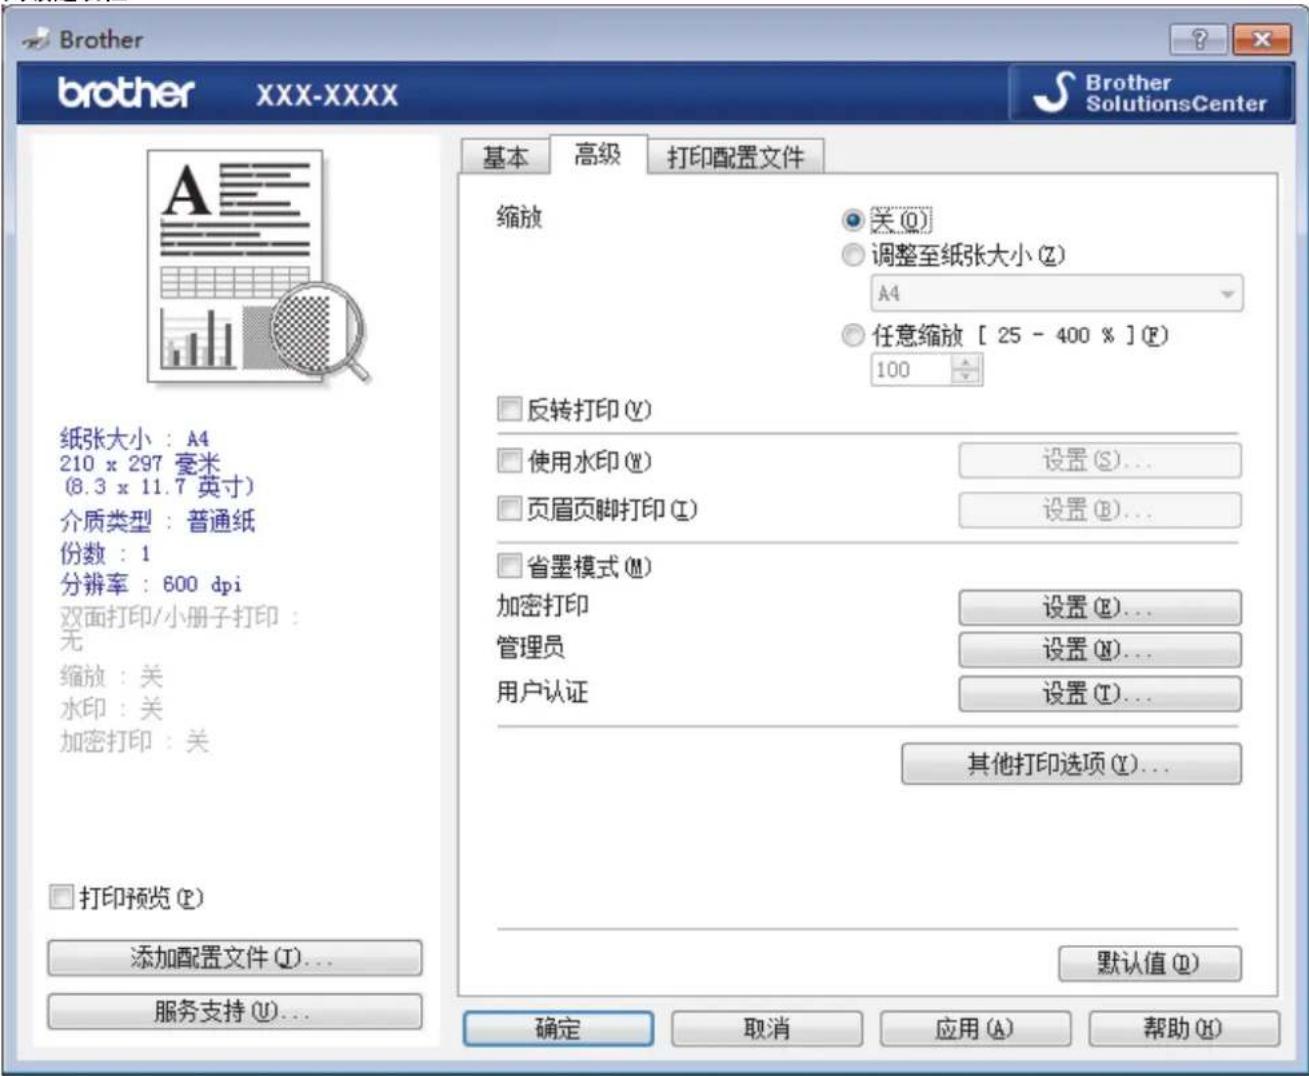Click the 加密打印 : 关 summary text

click(x=134, y=741)
